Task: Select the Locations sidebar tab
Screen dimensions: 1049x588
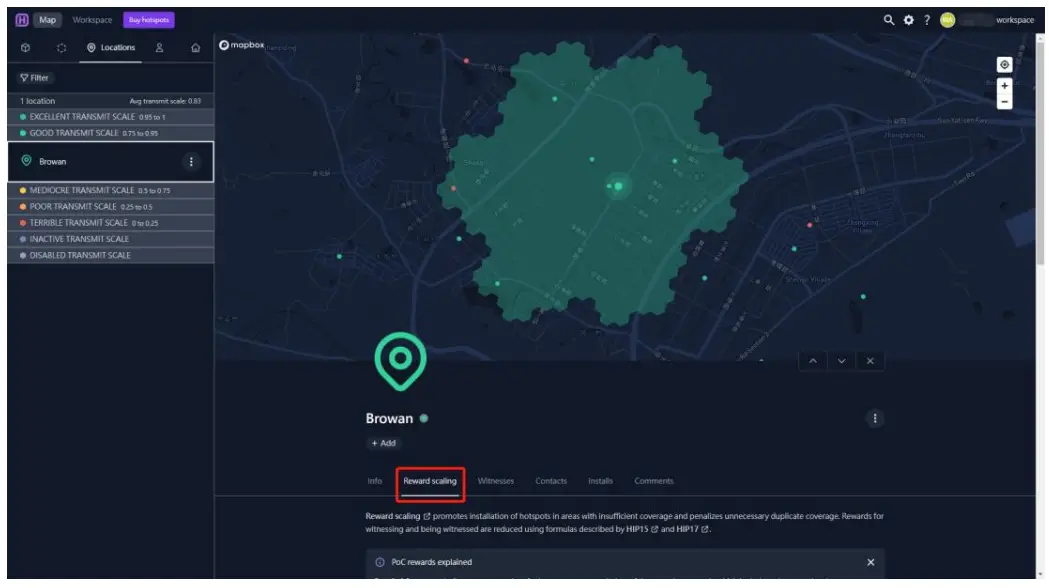Action: (110, 48)
